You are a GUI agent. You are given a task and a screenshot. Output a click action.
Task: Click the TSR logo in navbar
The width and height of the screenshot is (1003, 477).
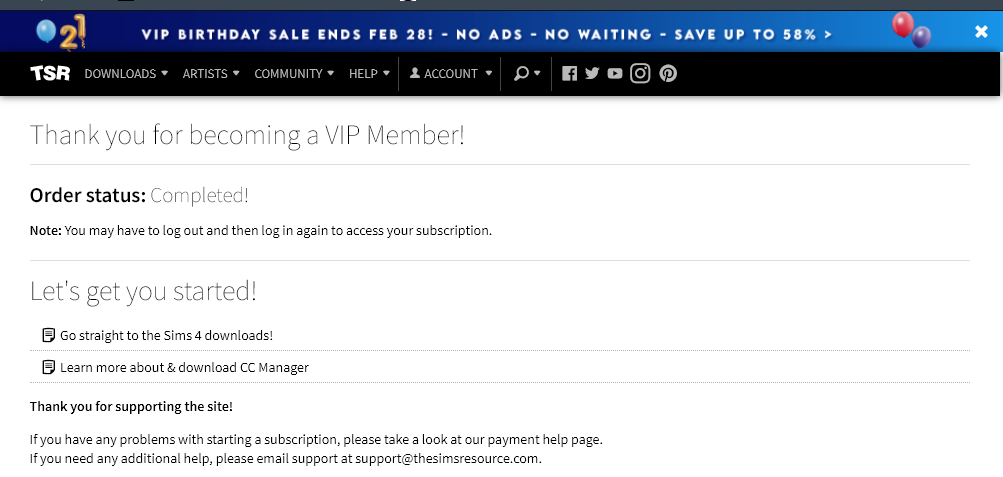tap(50, 73)
